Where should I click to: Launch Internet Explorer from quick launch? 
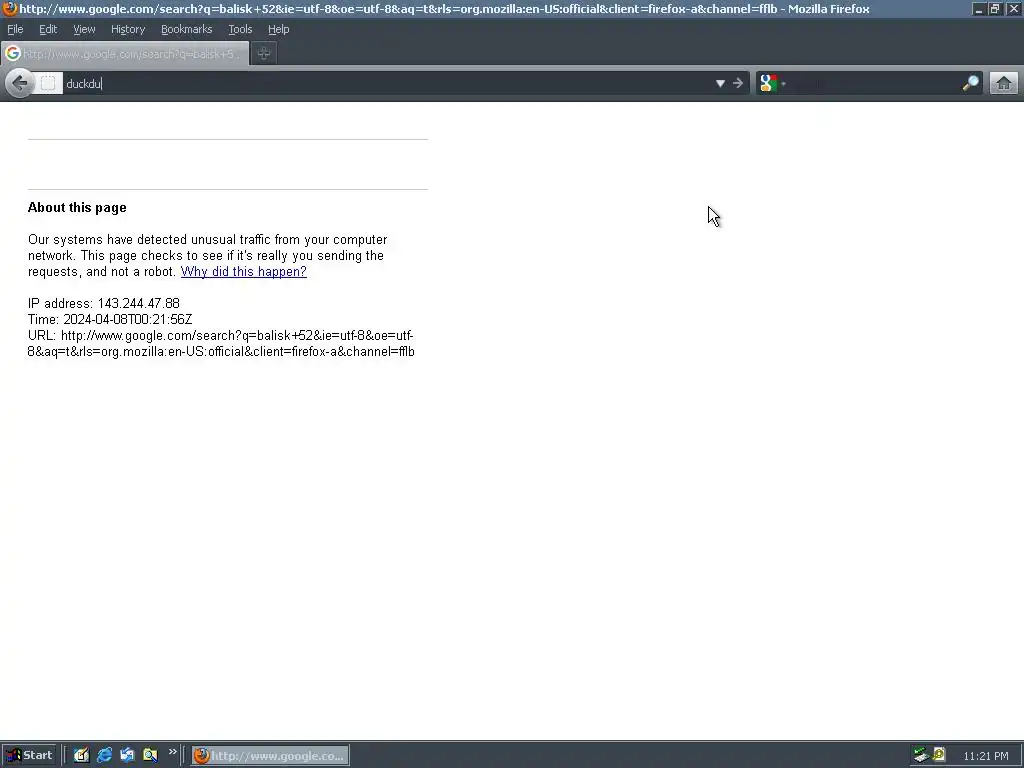click(104, 756)
